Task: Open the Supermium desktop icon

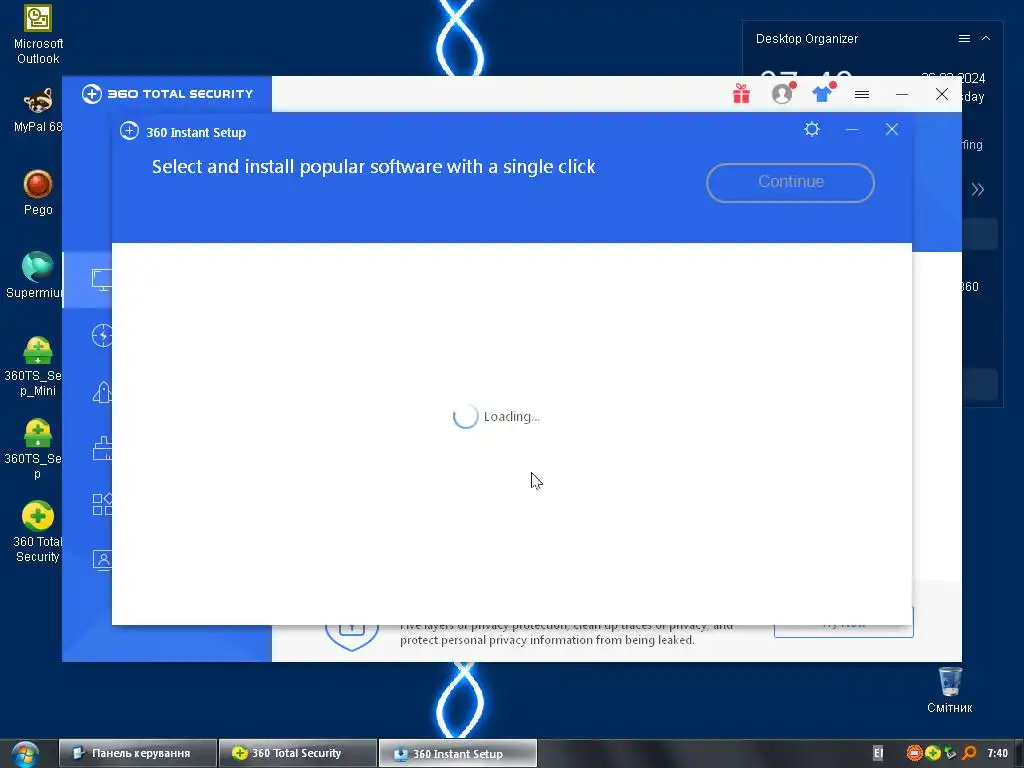Action: point(35,275)
